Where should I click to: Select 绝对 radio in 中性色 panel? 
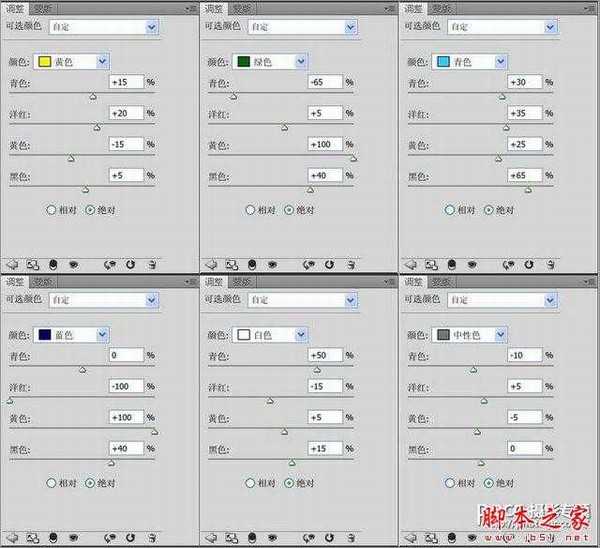pyautogui.click(x=489, y=483)
